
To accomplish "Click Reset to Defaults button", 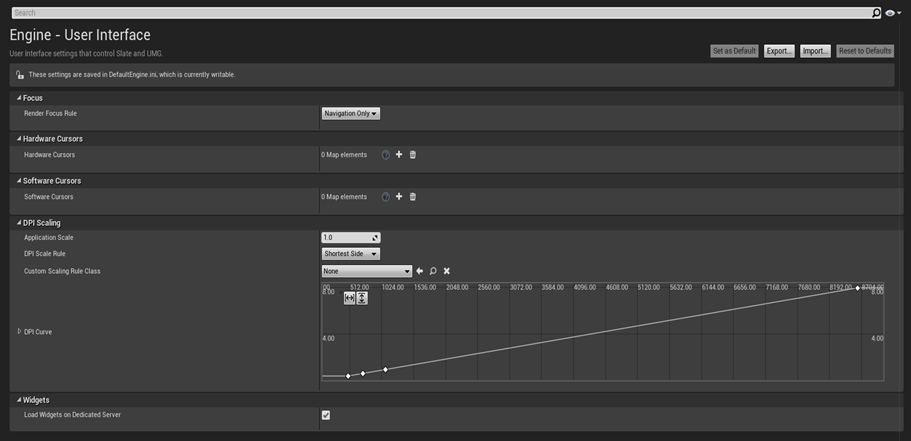I will pyautogui.click(x=865, y=51).
